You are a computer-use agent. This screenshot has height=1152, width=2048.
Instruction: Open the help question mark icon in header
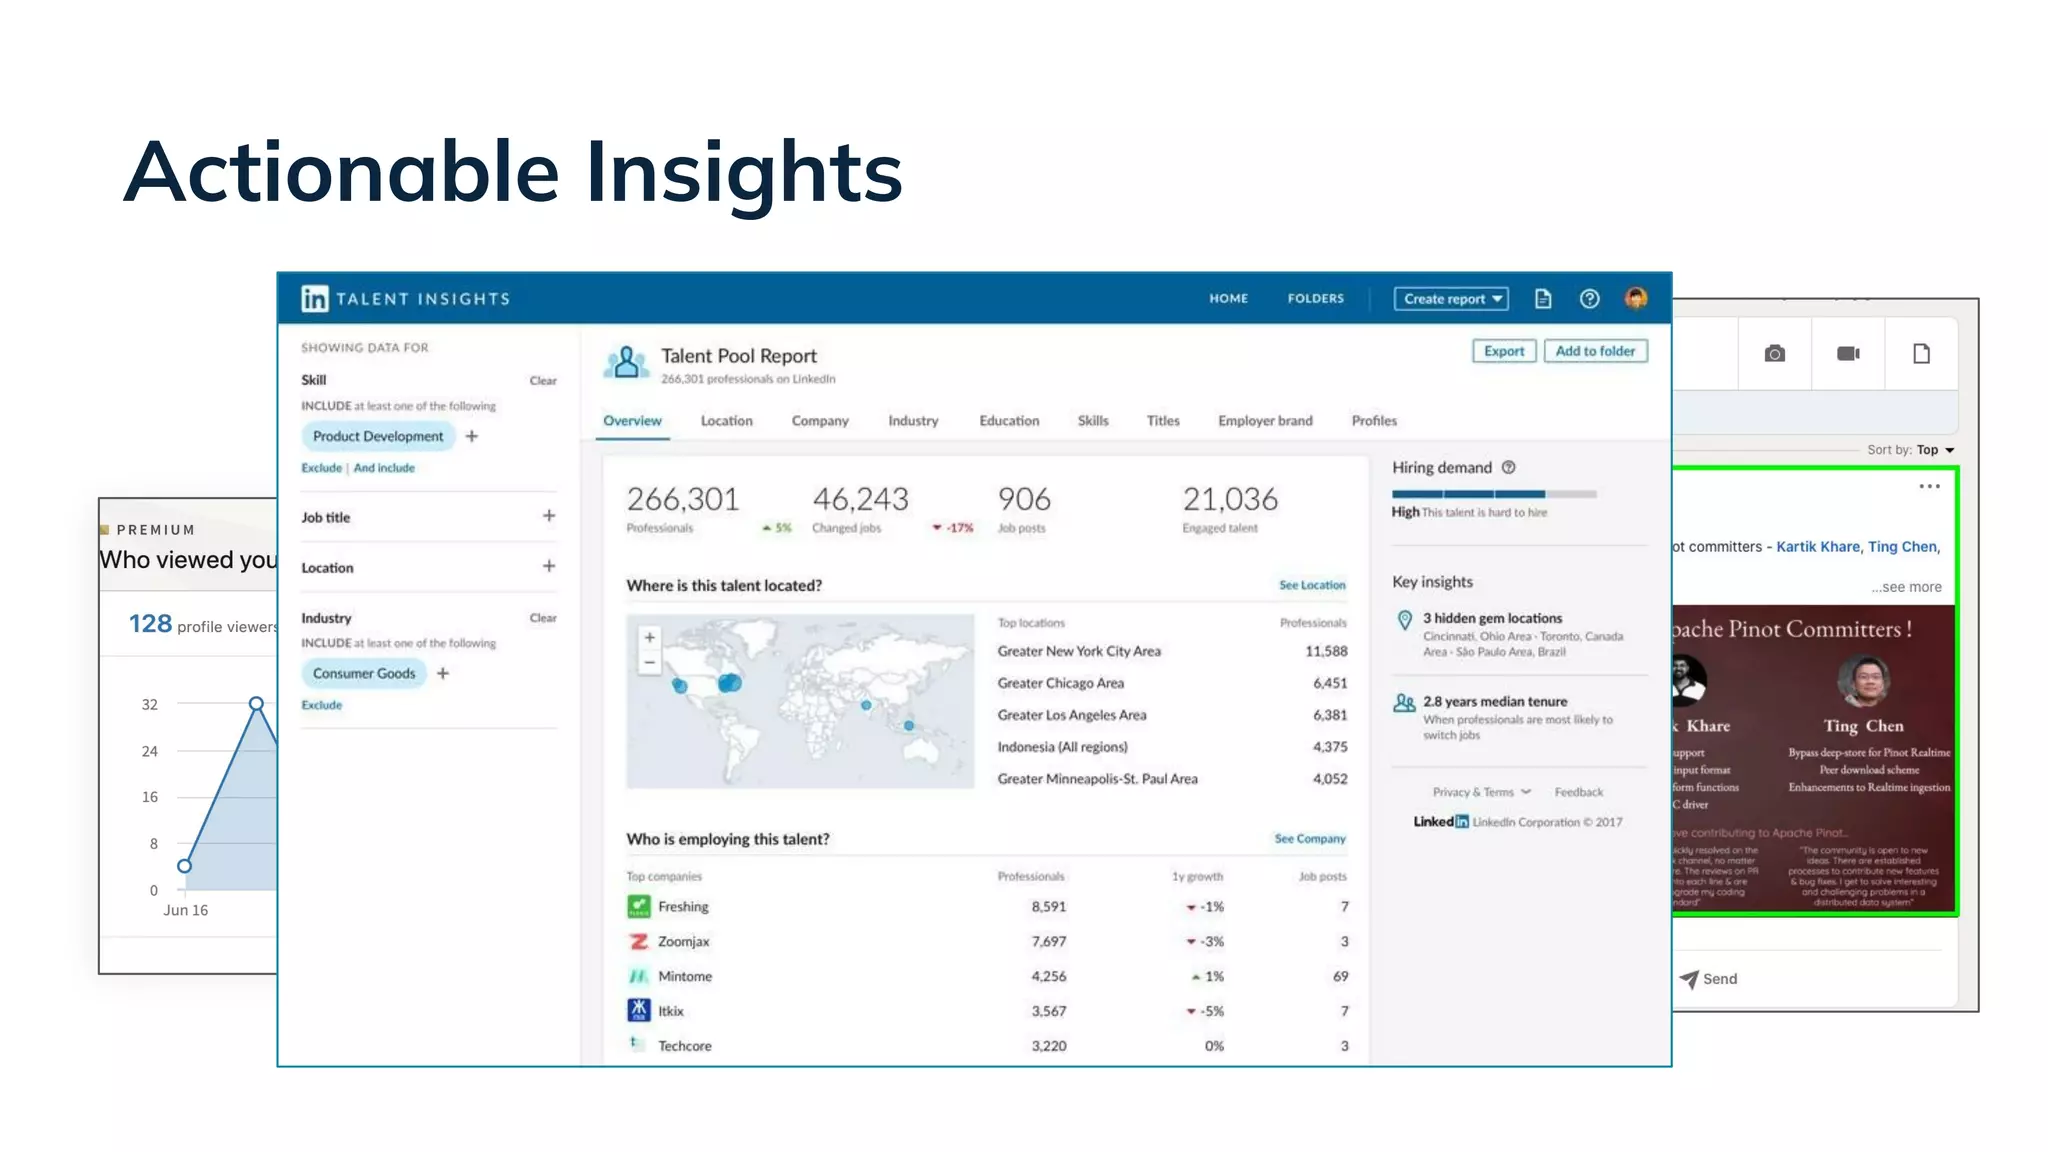(x=1589, y=298)
